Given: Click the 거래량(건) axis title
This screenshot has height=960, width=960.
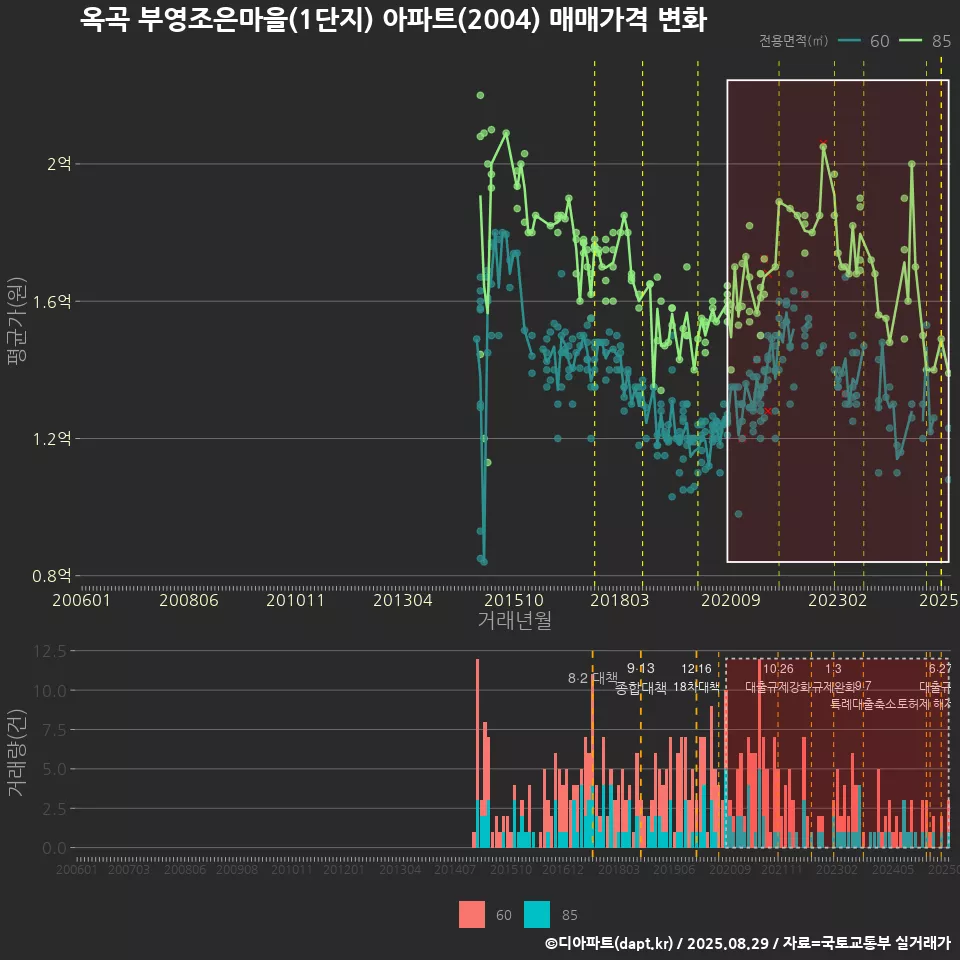Looking at the screenshot, I should [17, 754].
